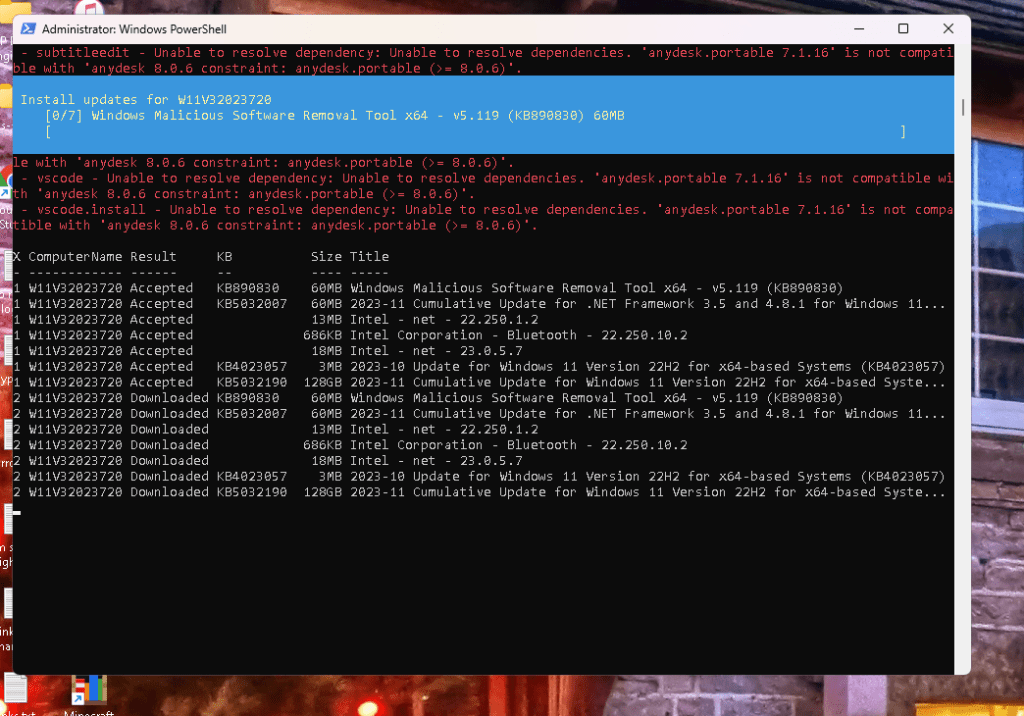Click the 'Size' column header
The image size is (1024, 716).
tap(326, 257)
